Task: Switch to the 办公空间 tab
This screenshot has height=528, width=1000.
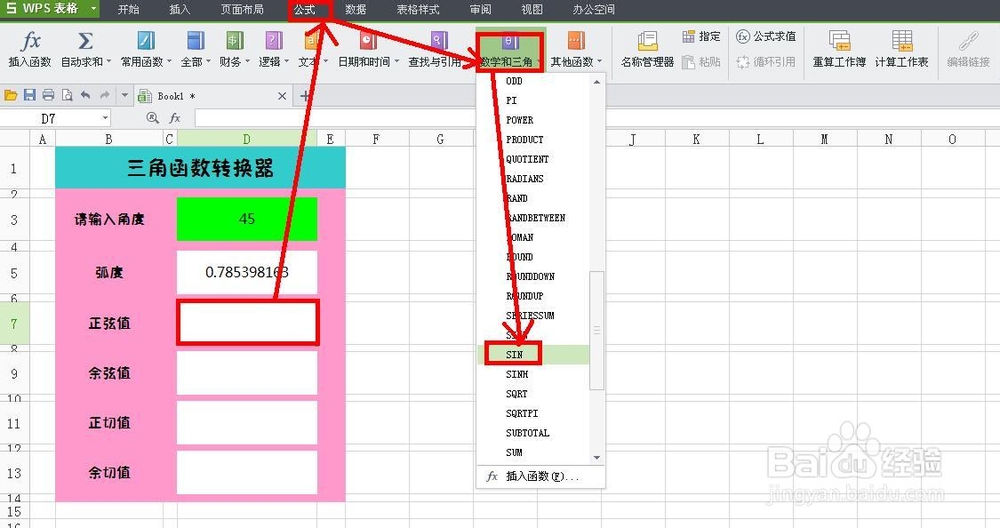Action: [x=594, y=10]
